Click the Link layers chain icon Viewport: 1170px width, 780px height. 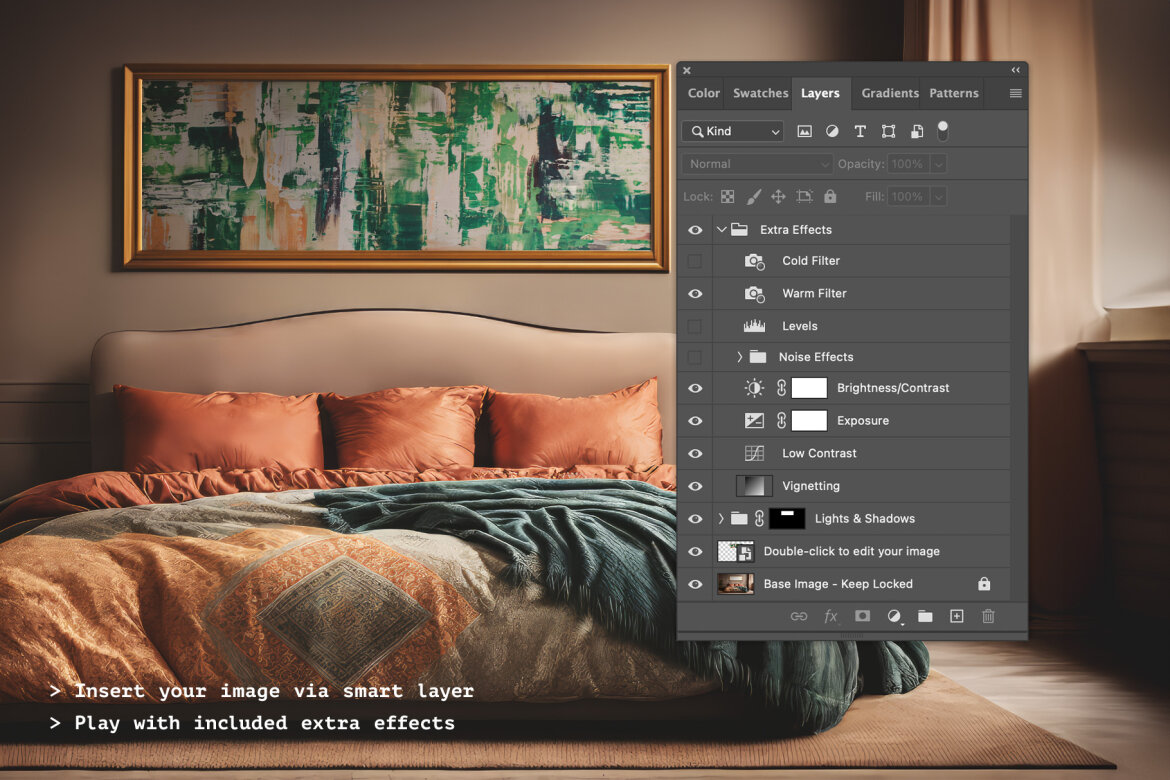[799, 616]
